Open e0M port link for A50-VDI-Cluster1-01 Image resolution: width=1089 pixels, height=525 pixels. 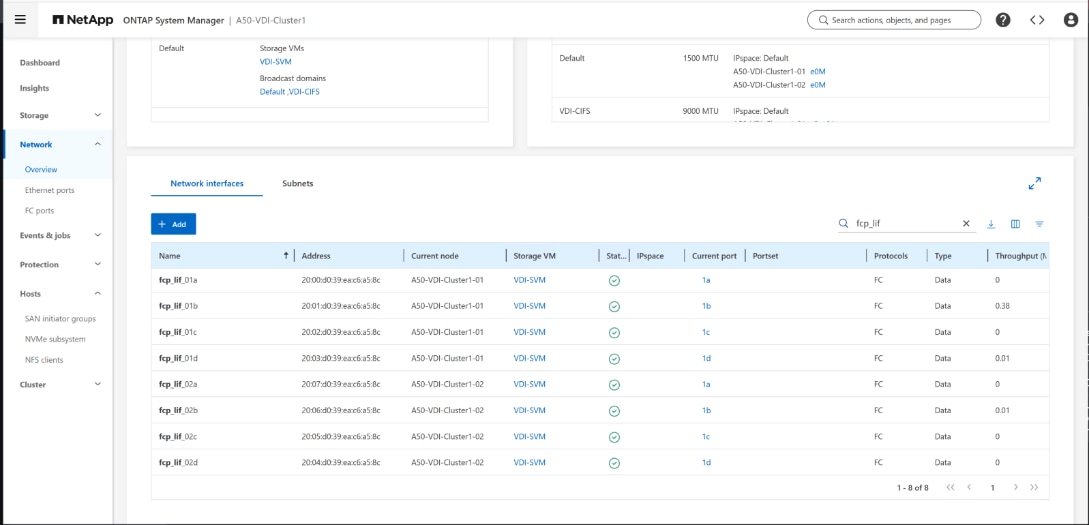pyautogui.click(x=817, y=72)
